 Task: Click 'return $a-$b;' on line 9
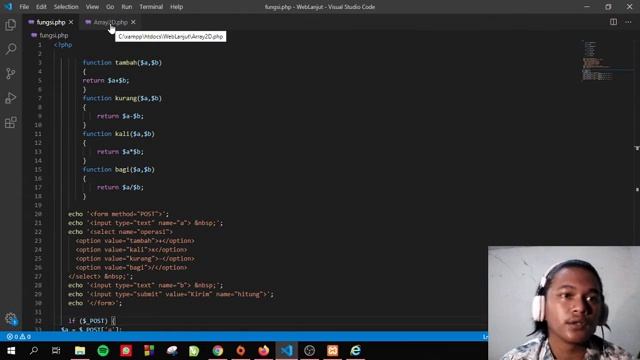120,116
